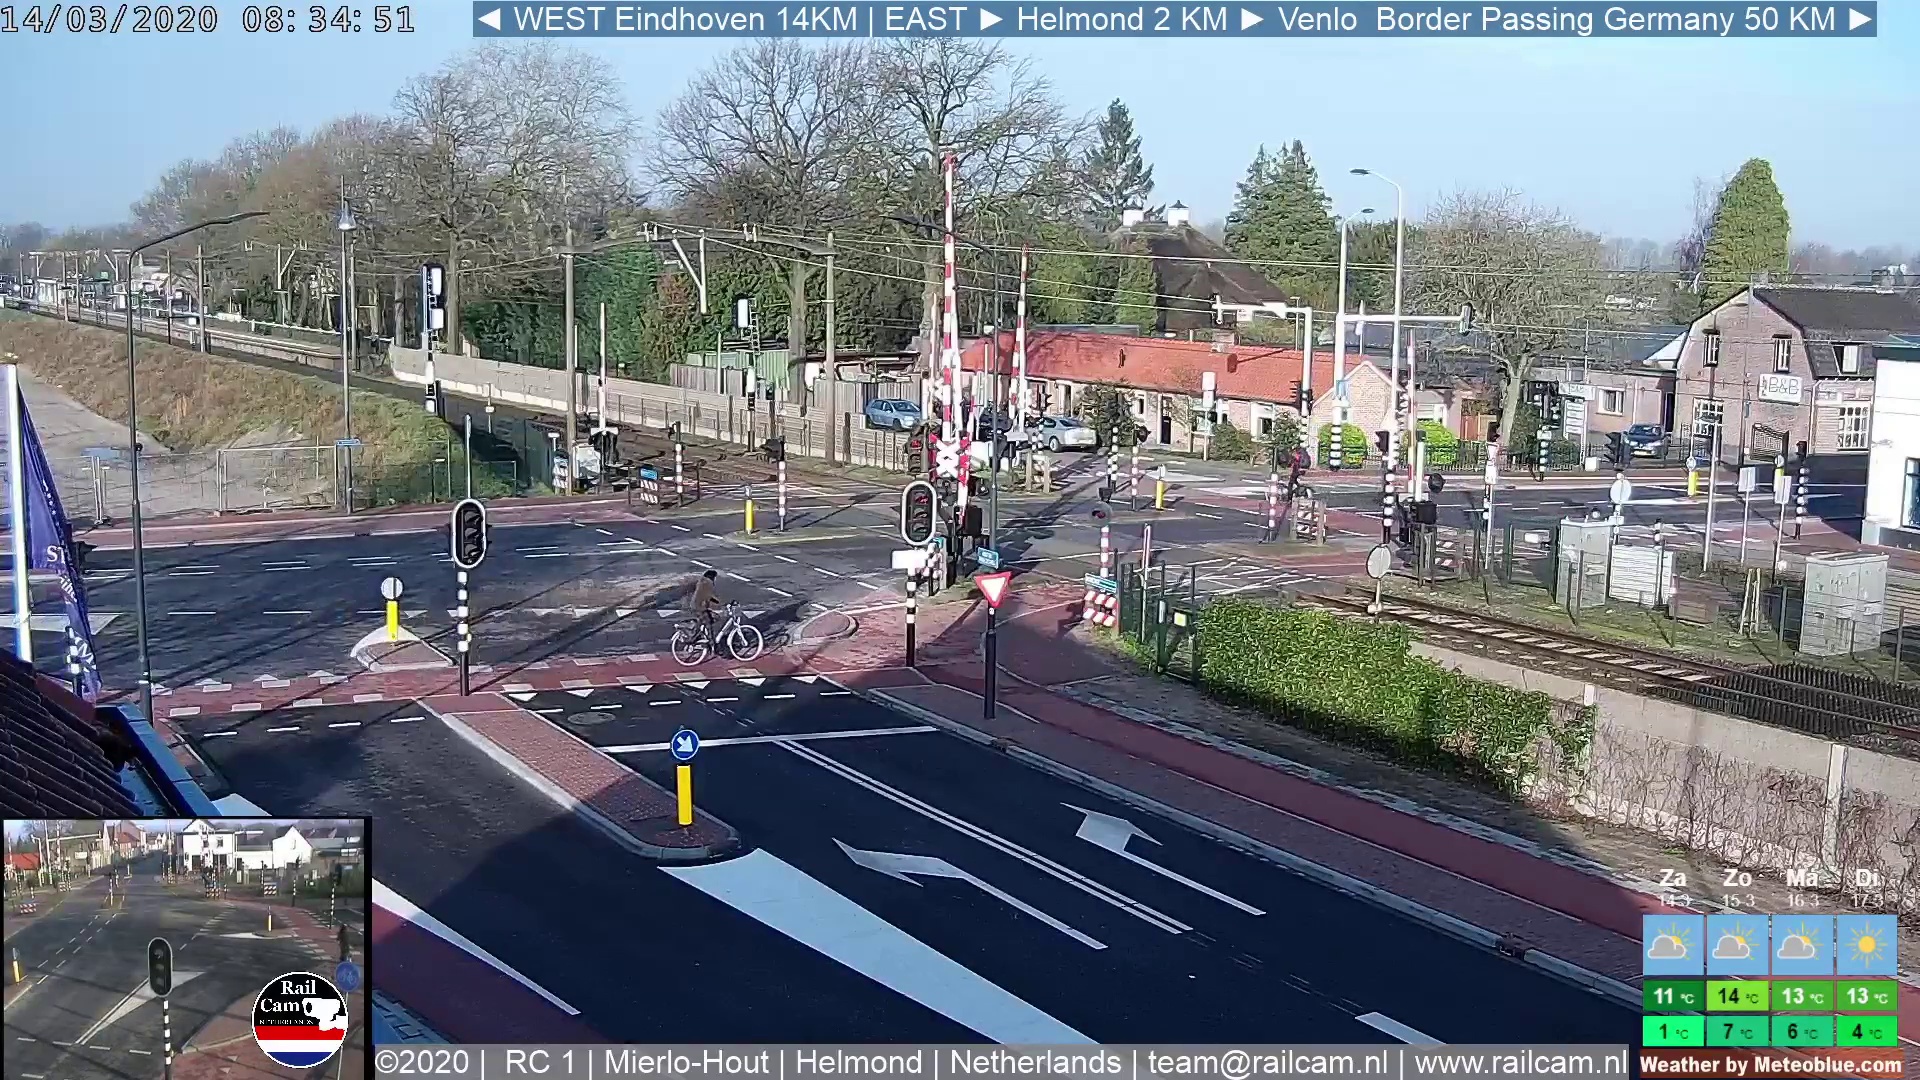Click the 1 °C low temperature tile
The image size is (1920, 1080).
point(1672,1031)
